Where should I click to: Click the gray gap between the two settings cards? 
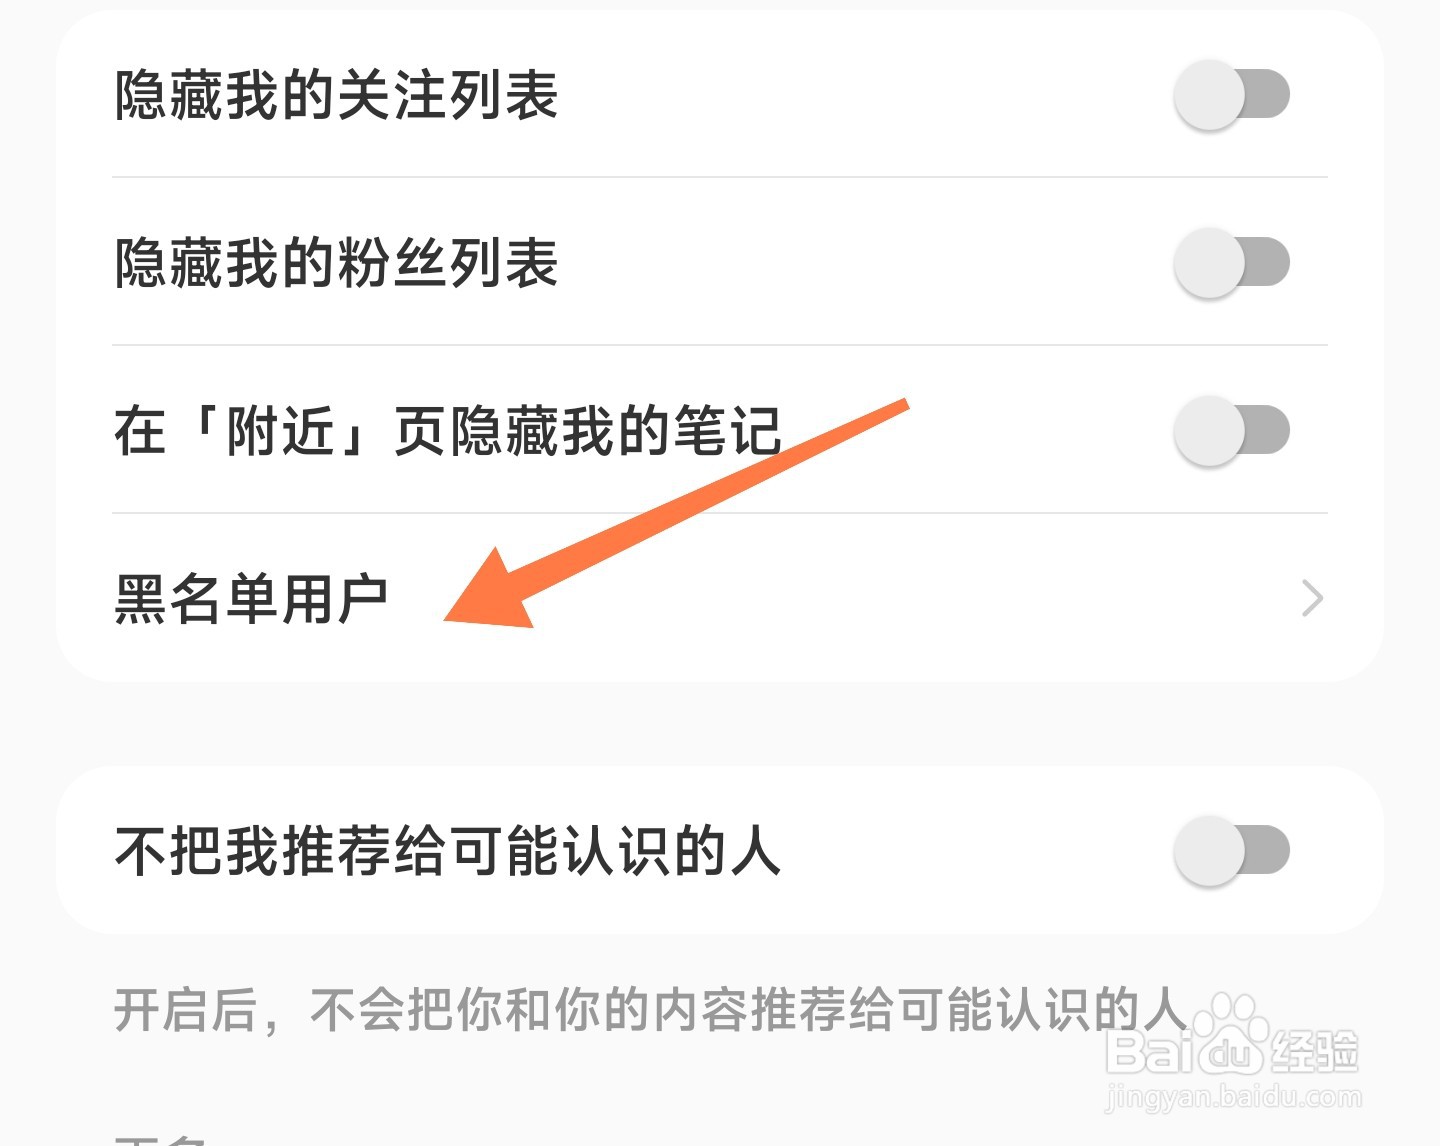point(720,724)
